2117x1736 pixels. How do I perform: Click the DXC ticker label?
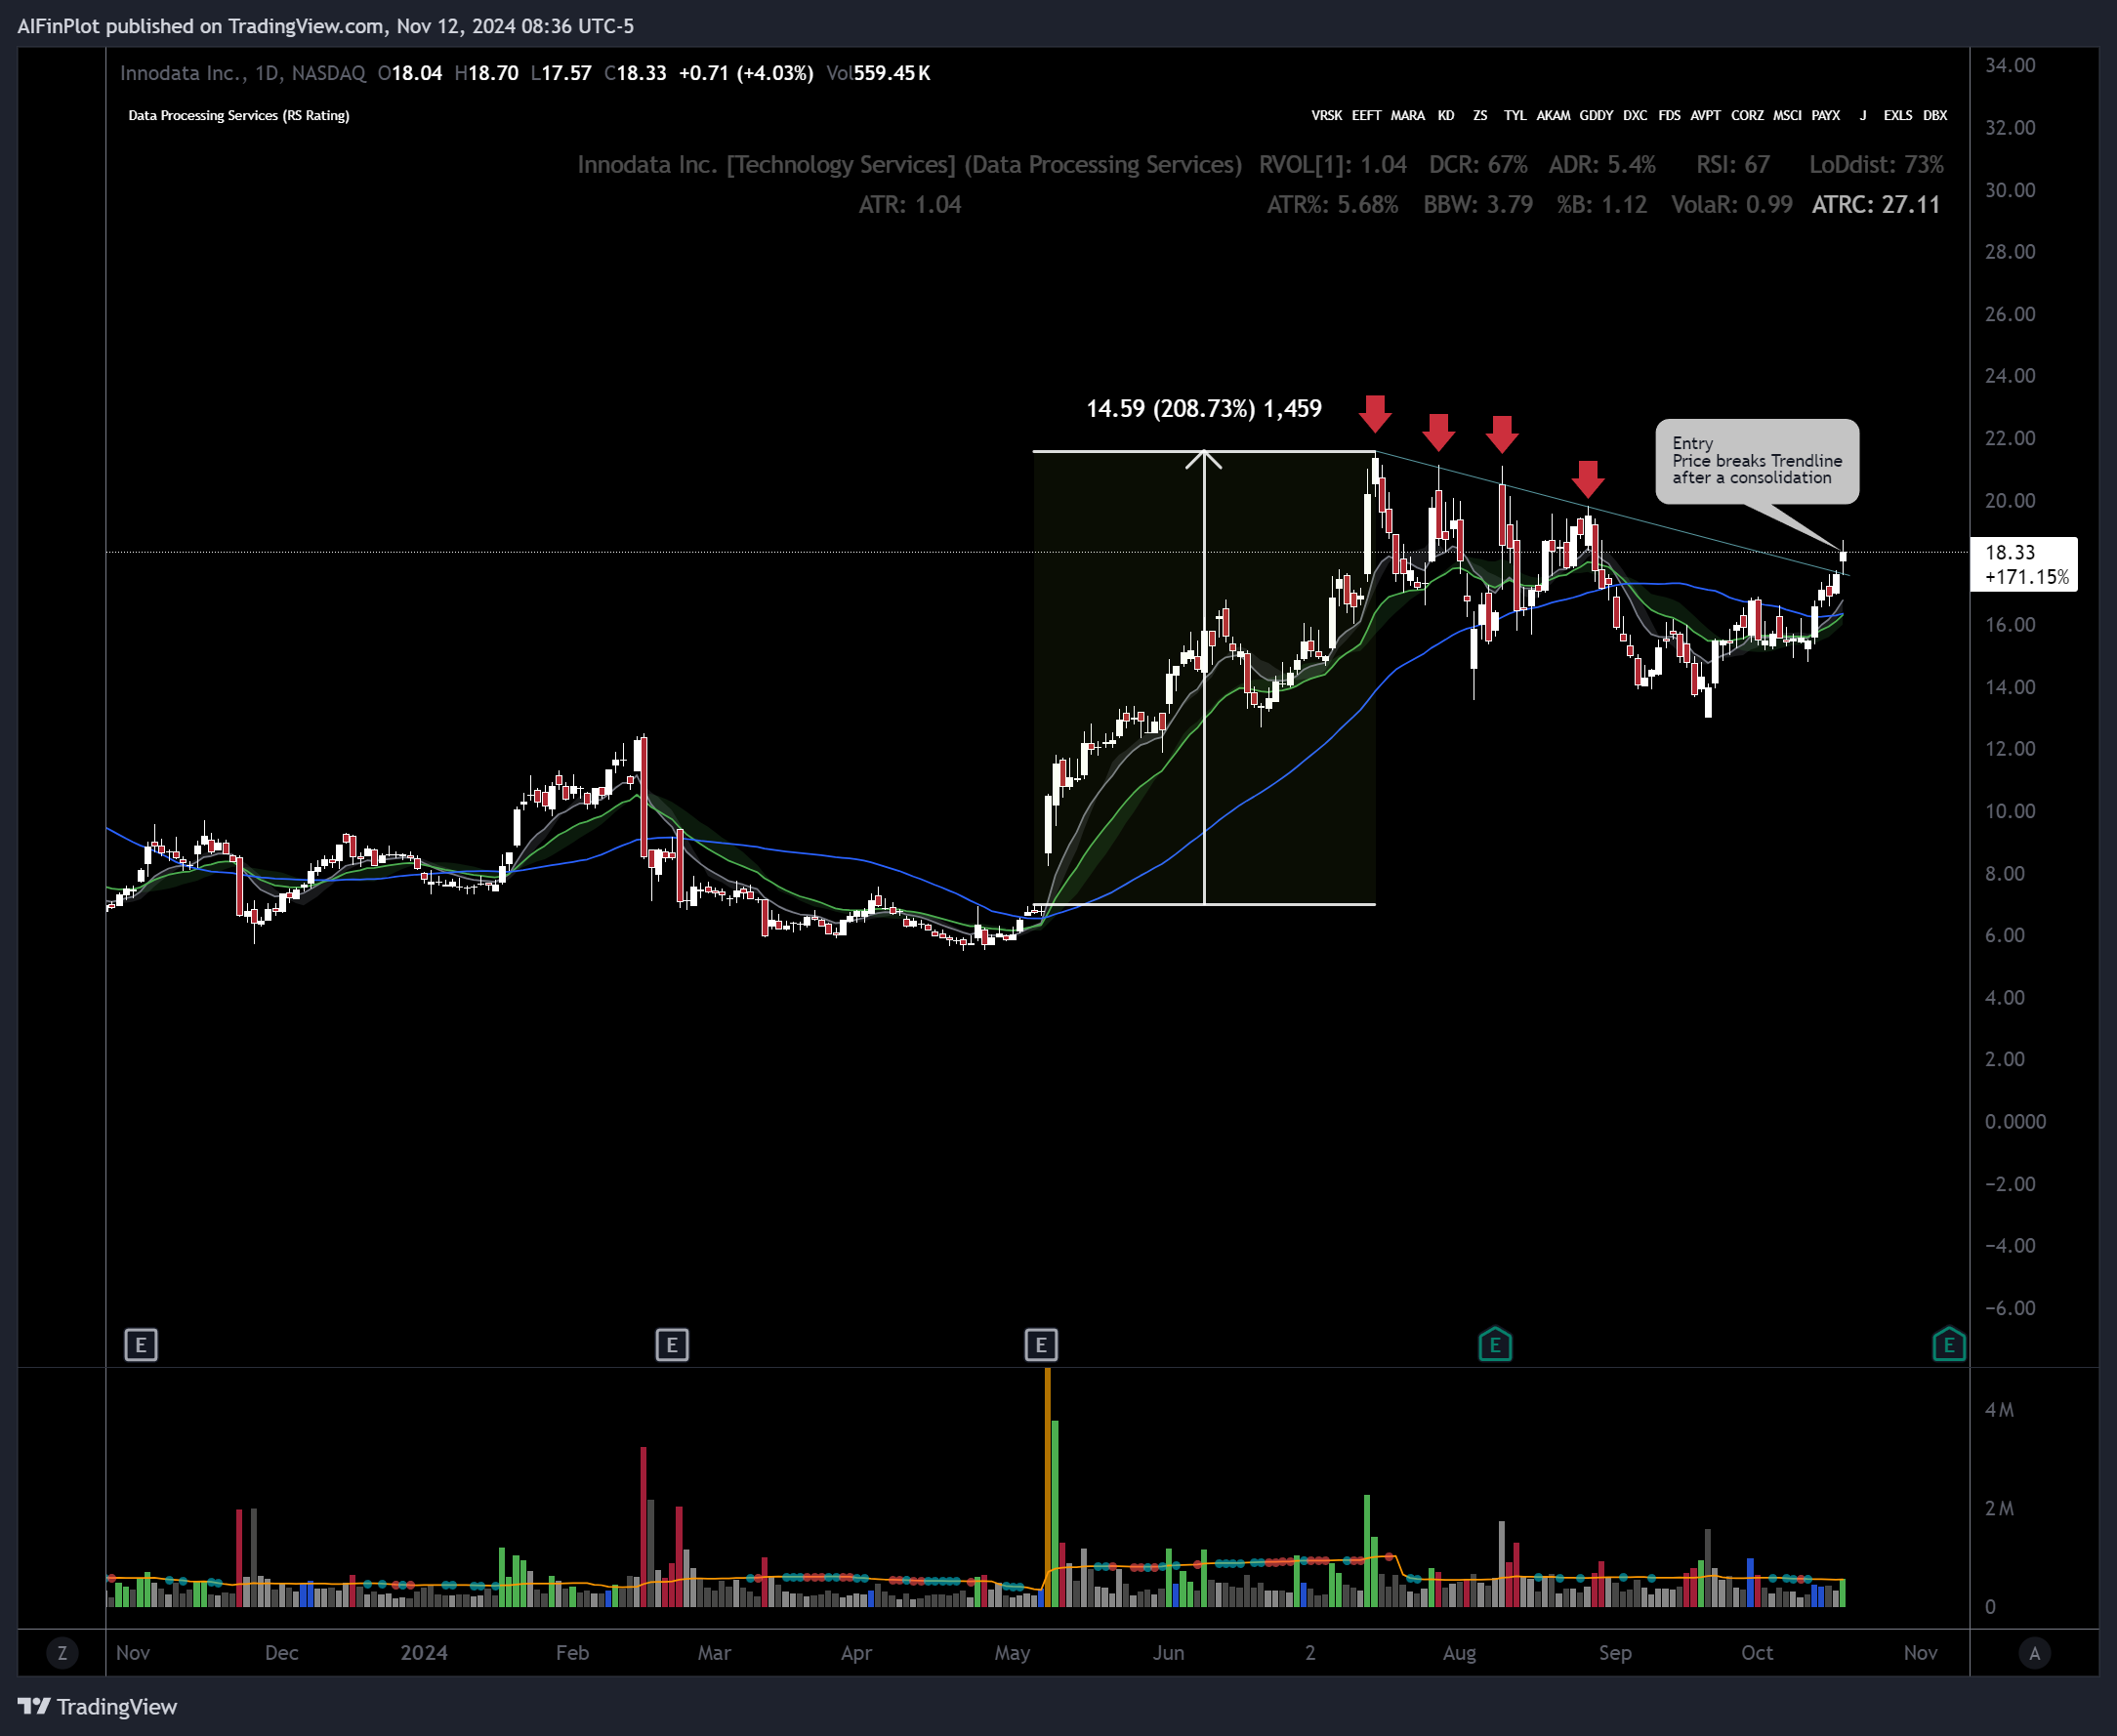[x=1635, y=115]
